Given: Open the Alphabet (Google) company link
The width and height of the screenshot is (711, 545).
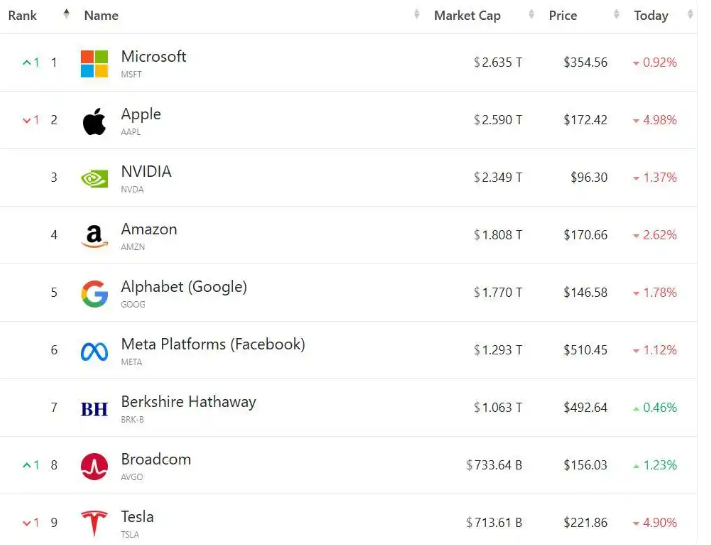Looking at the screenshot, I should [184, 287].
